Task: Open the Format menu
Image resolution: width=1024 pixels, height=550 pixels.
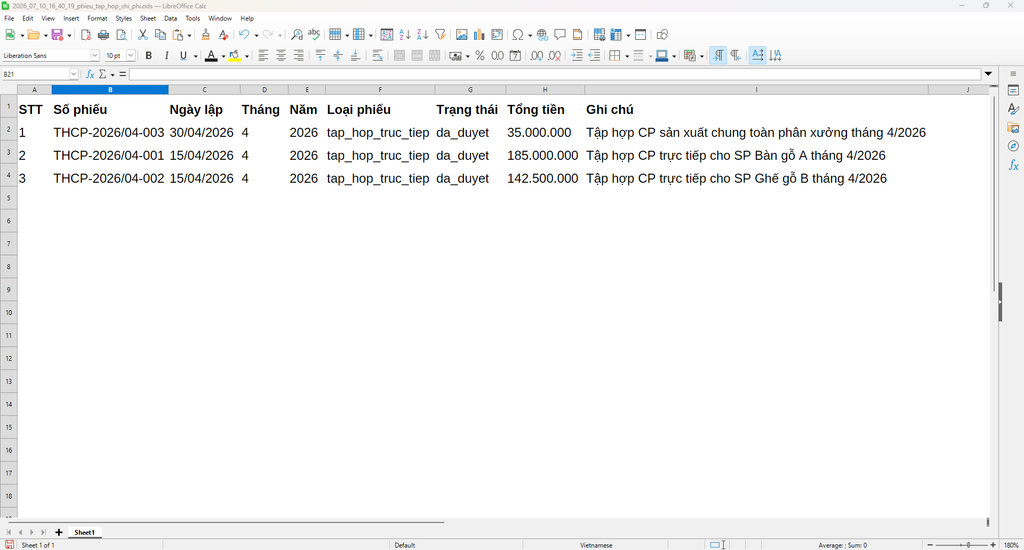Action: 97,18
